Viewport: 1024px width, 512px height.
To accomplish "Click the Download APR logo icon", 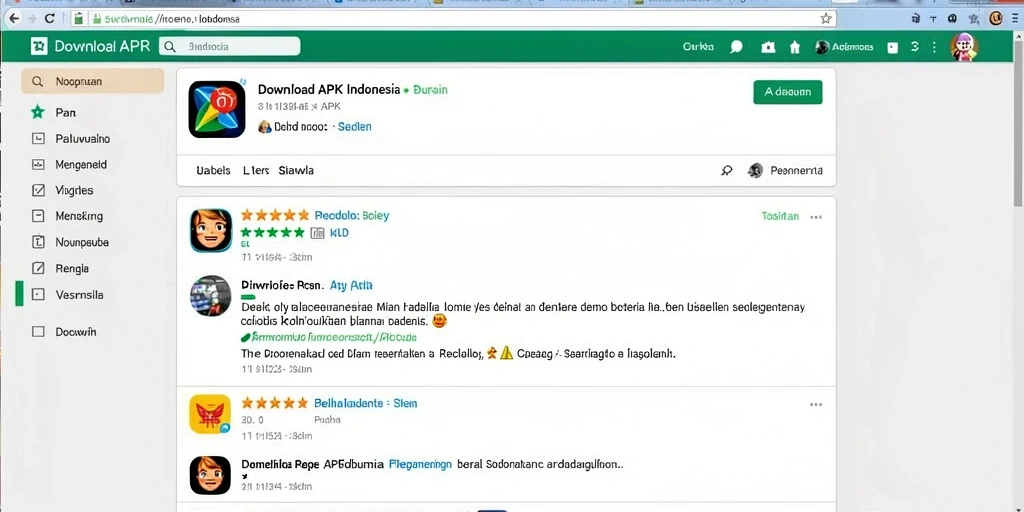I will click(x=39, y=46).
